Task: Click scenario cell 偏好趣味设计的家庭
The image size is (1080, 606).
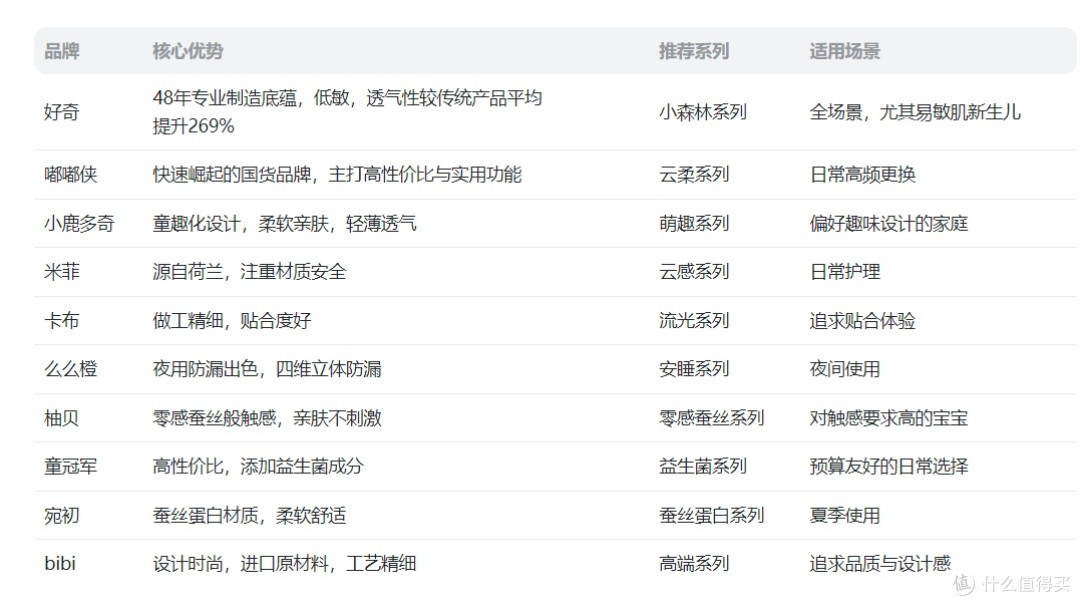Action: [889, 223]
